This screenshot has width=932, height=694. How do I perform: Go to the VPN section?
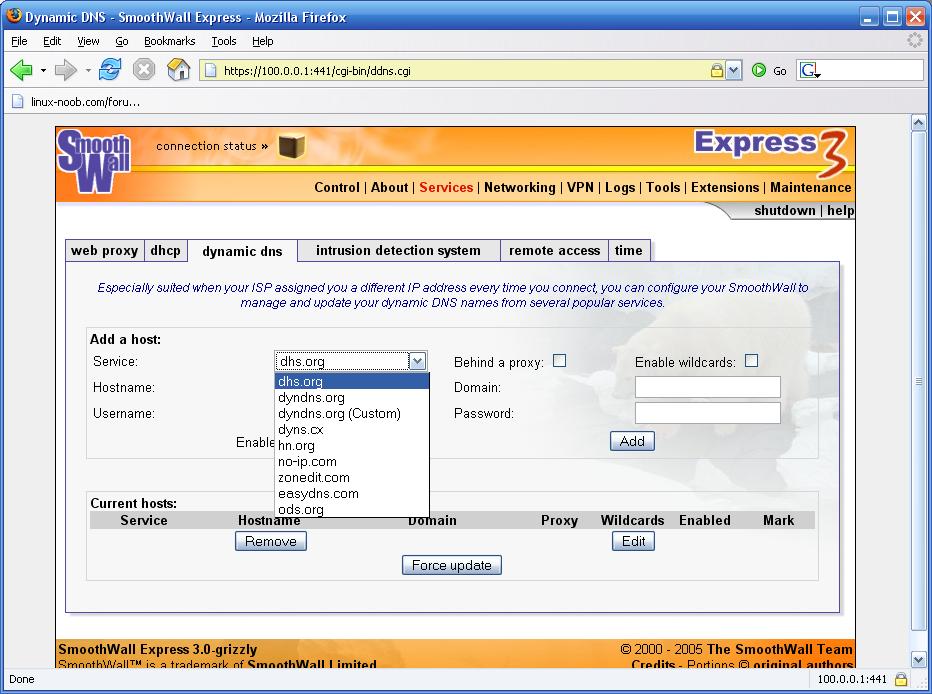point(580,187)
